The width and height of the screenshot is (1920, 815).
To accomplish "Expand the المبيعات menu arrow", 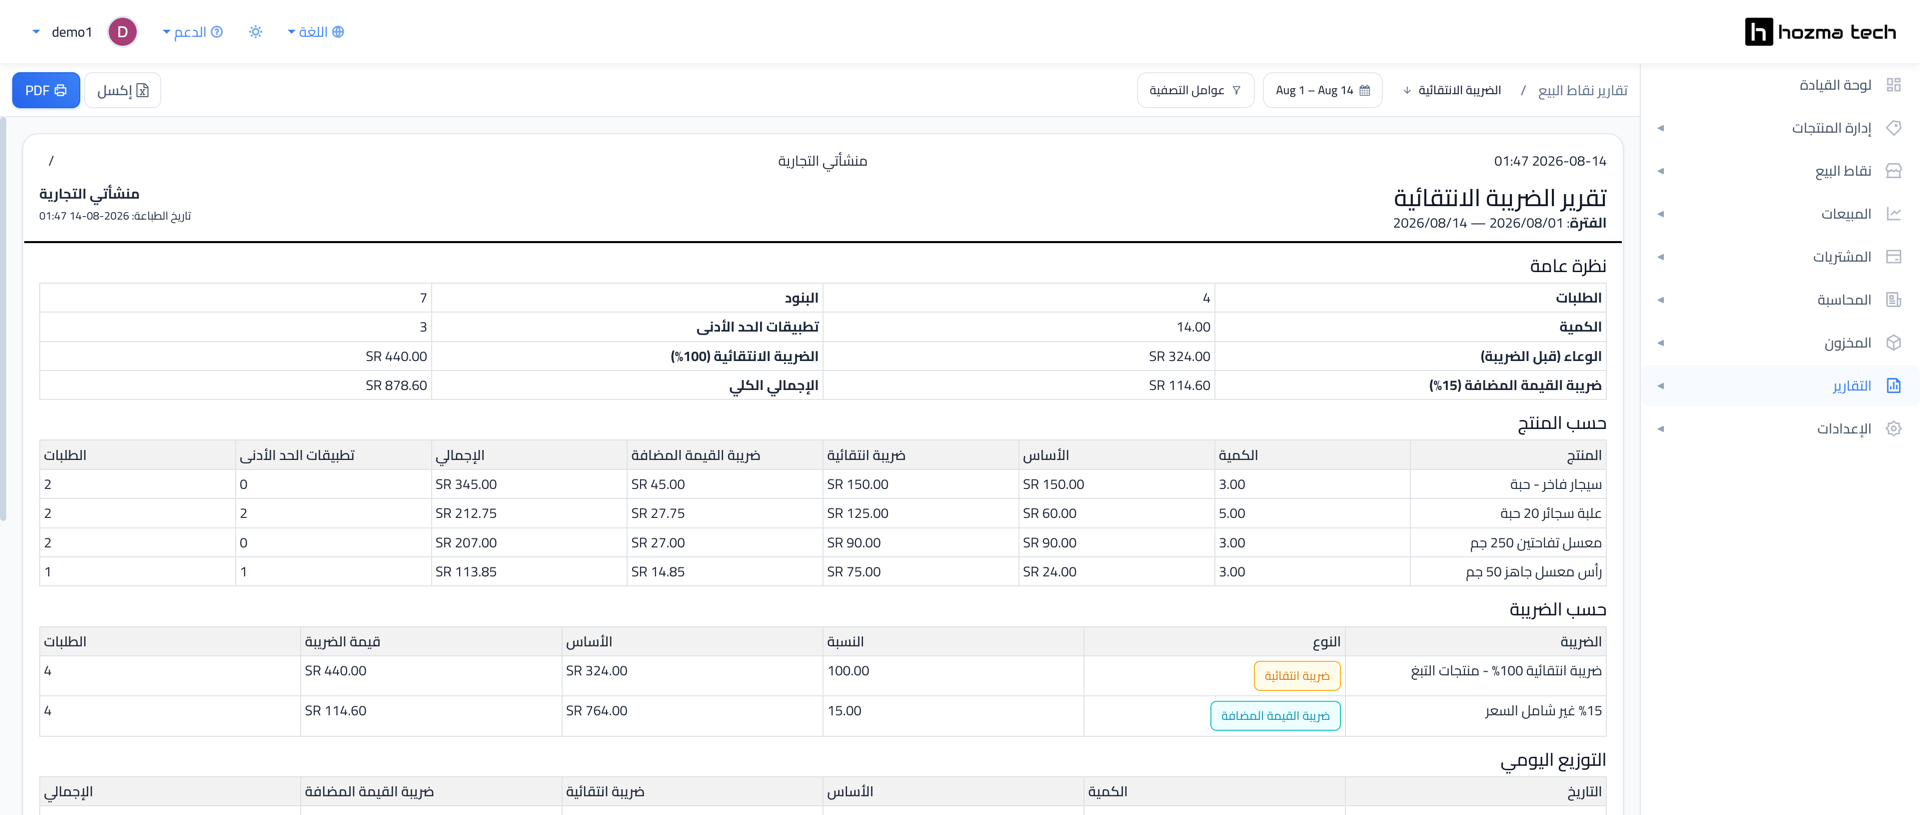I will pos(1661,214).
